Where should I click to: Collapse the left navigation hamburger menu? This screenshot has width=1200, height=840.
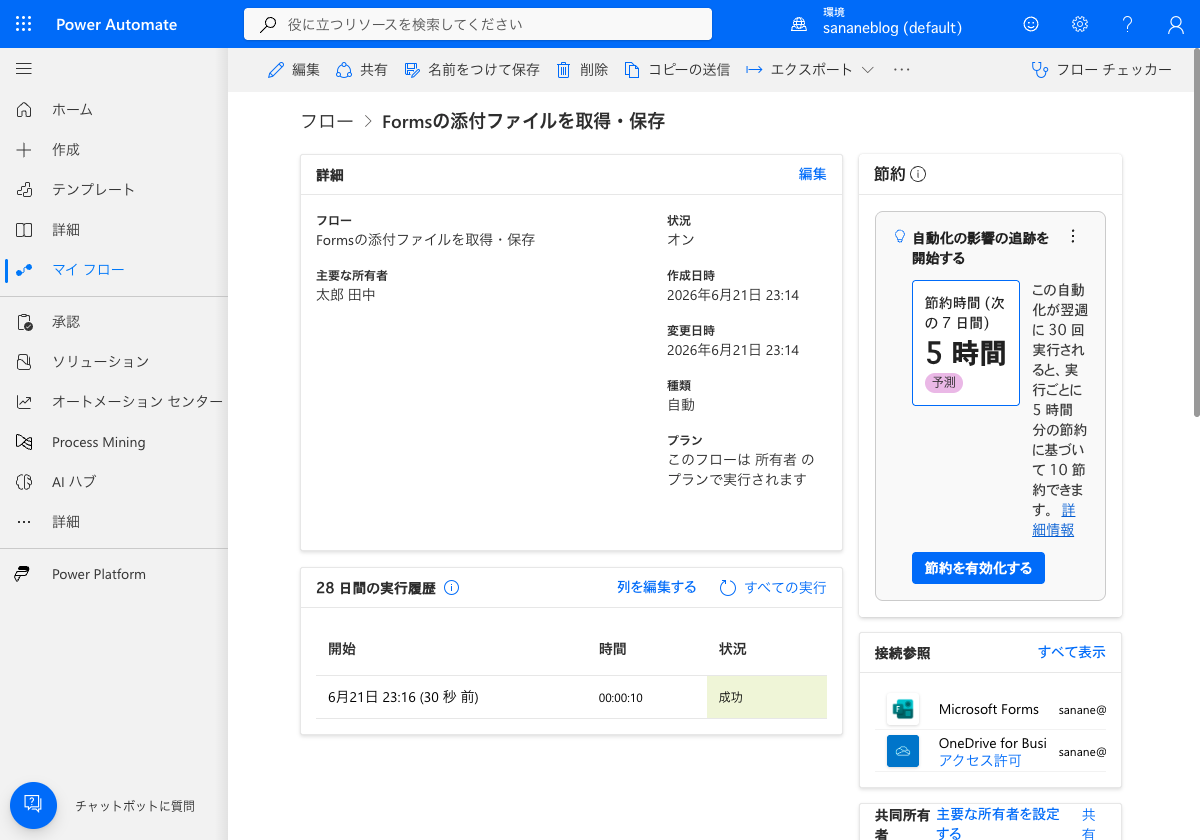24,69
